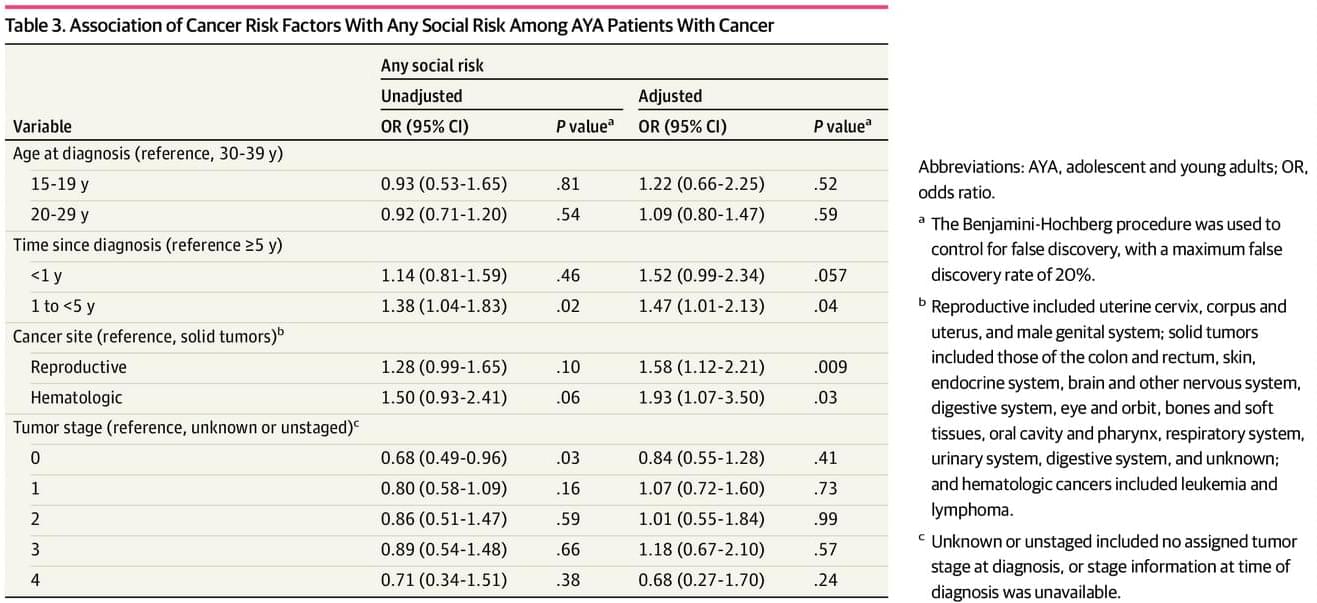
Task: Click the Table 3 title text
Action: coord(390,26)
